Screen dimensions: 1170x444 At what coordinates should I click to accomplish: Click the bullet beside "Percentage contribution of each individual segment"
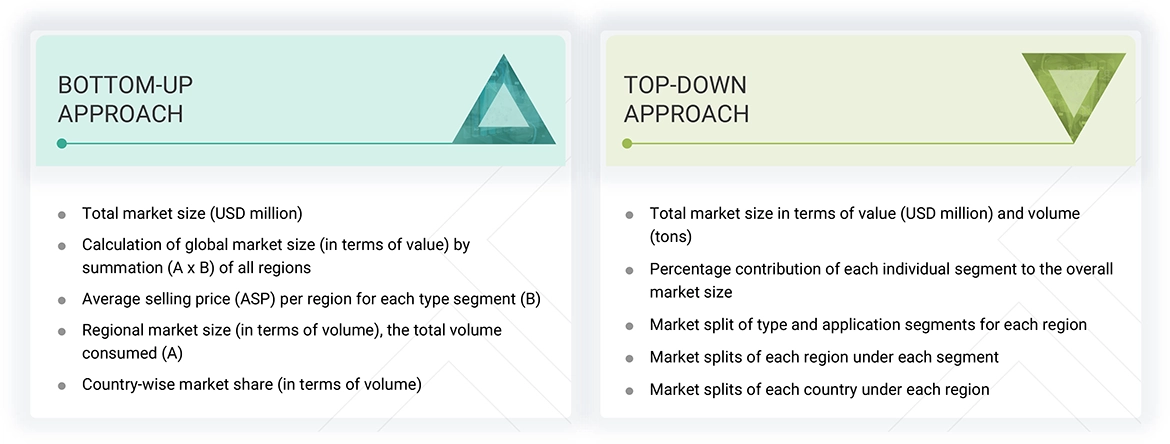(x=629, y=270)
